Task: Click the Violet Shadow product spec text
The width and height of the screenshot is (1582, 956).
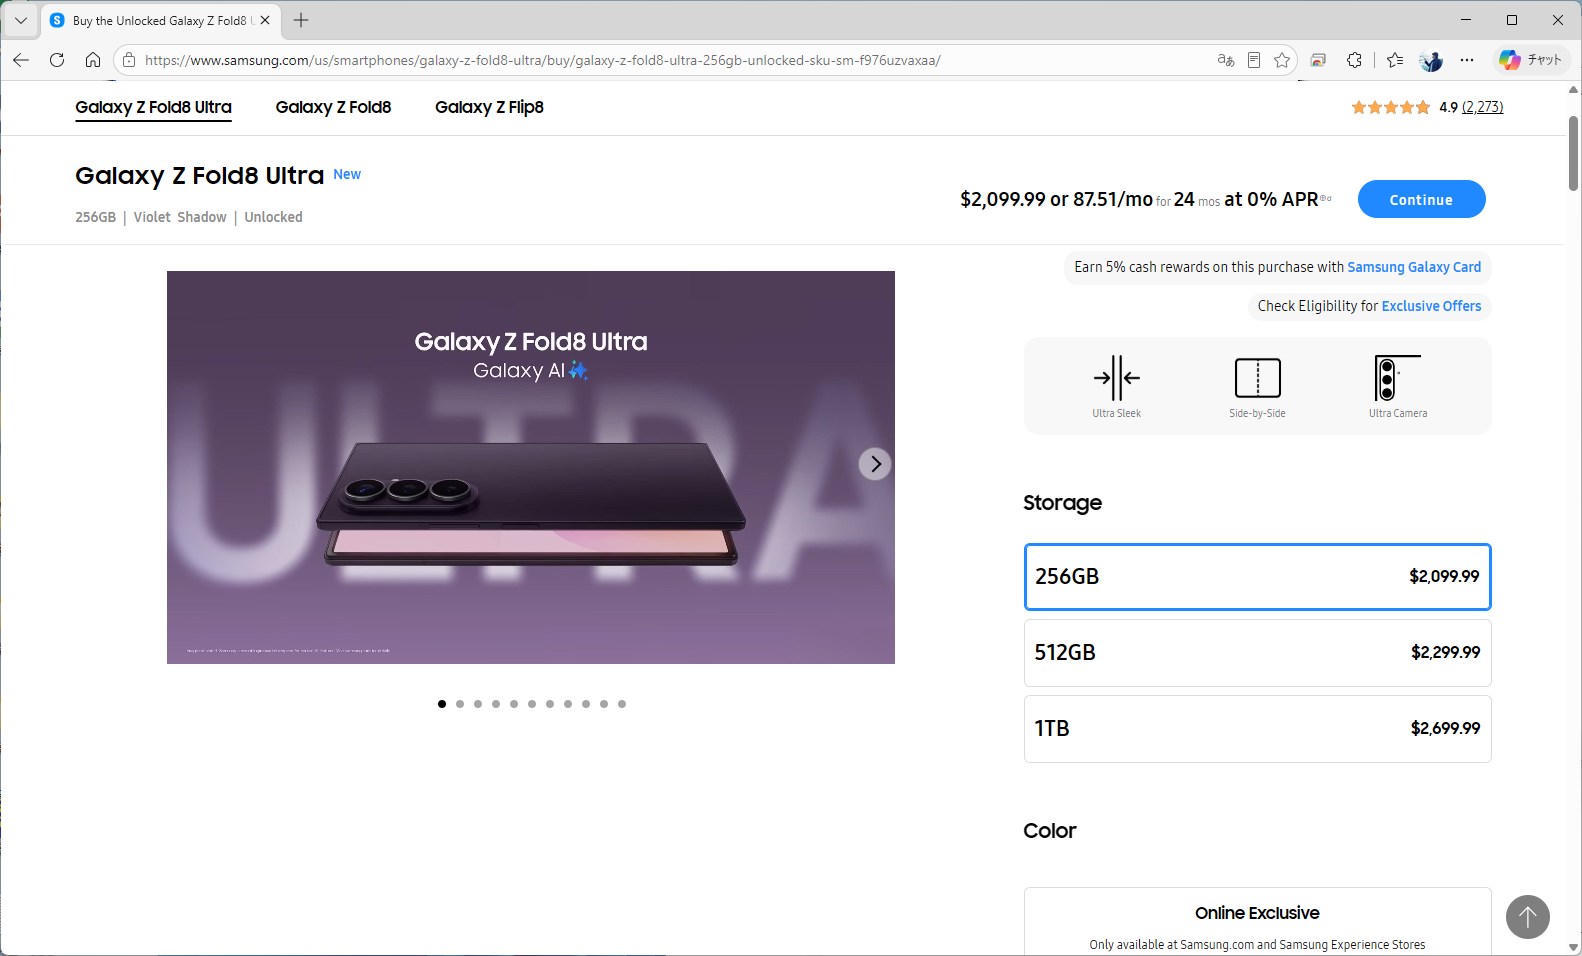Action: (180, 217)
